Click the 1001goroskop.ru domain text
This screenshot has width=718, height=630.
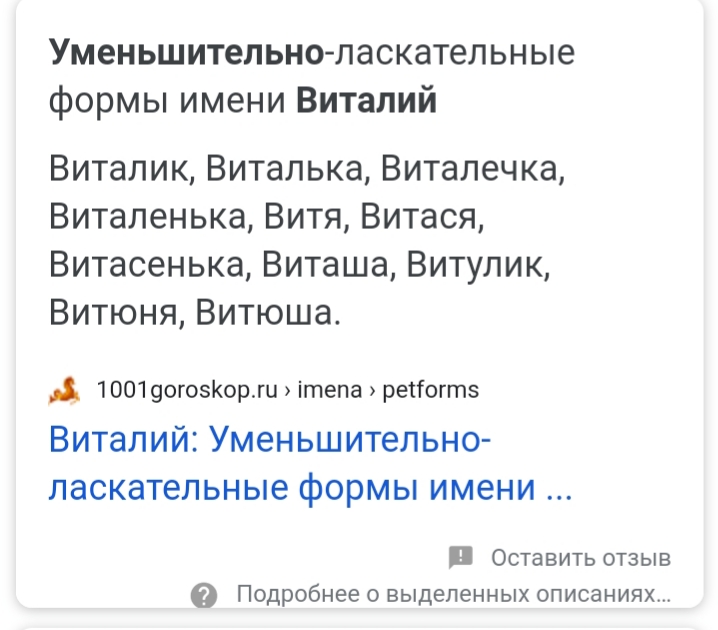pos(186,390)
